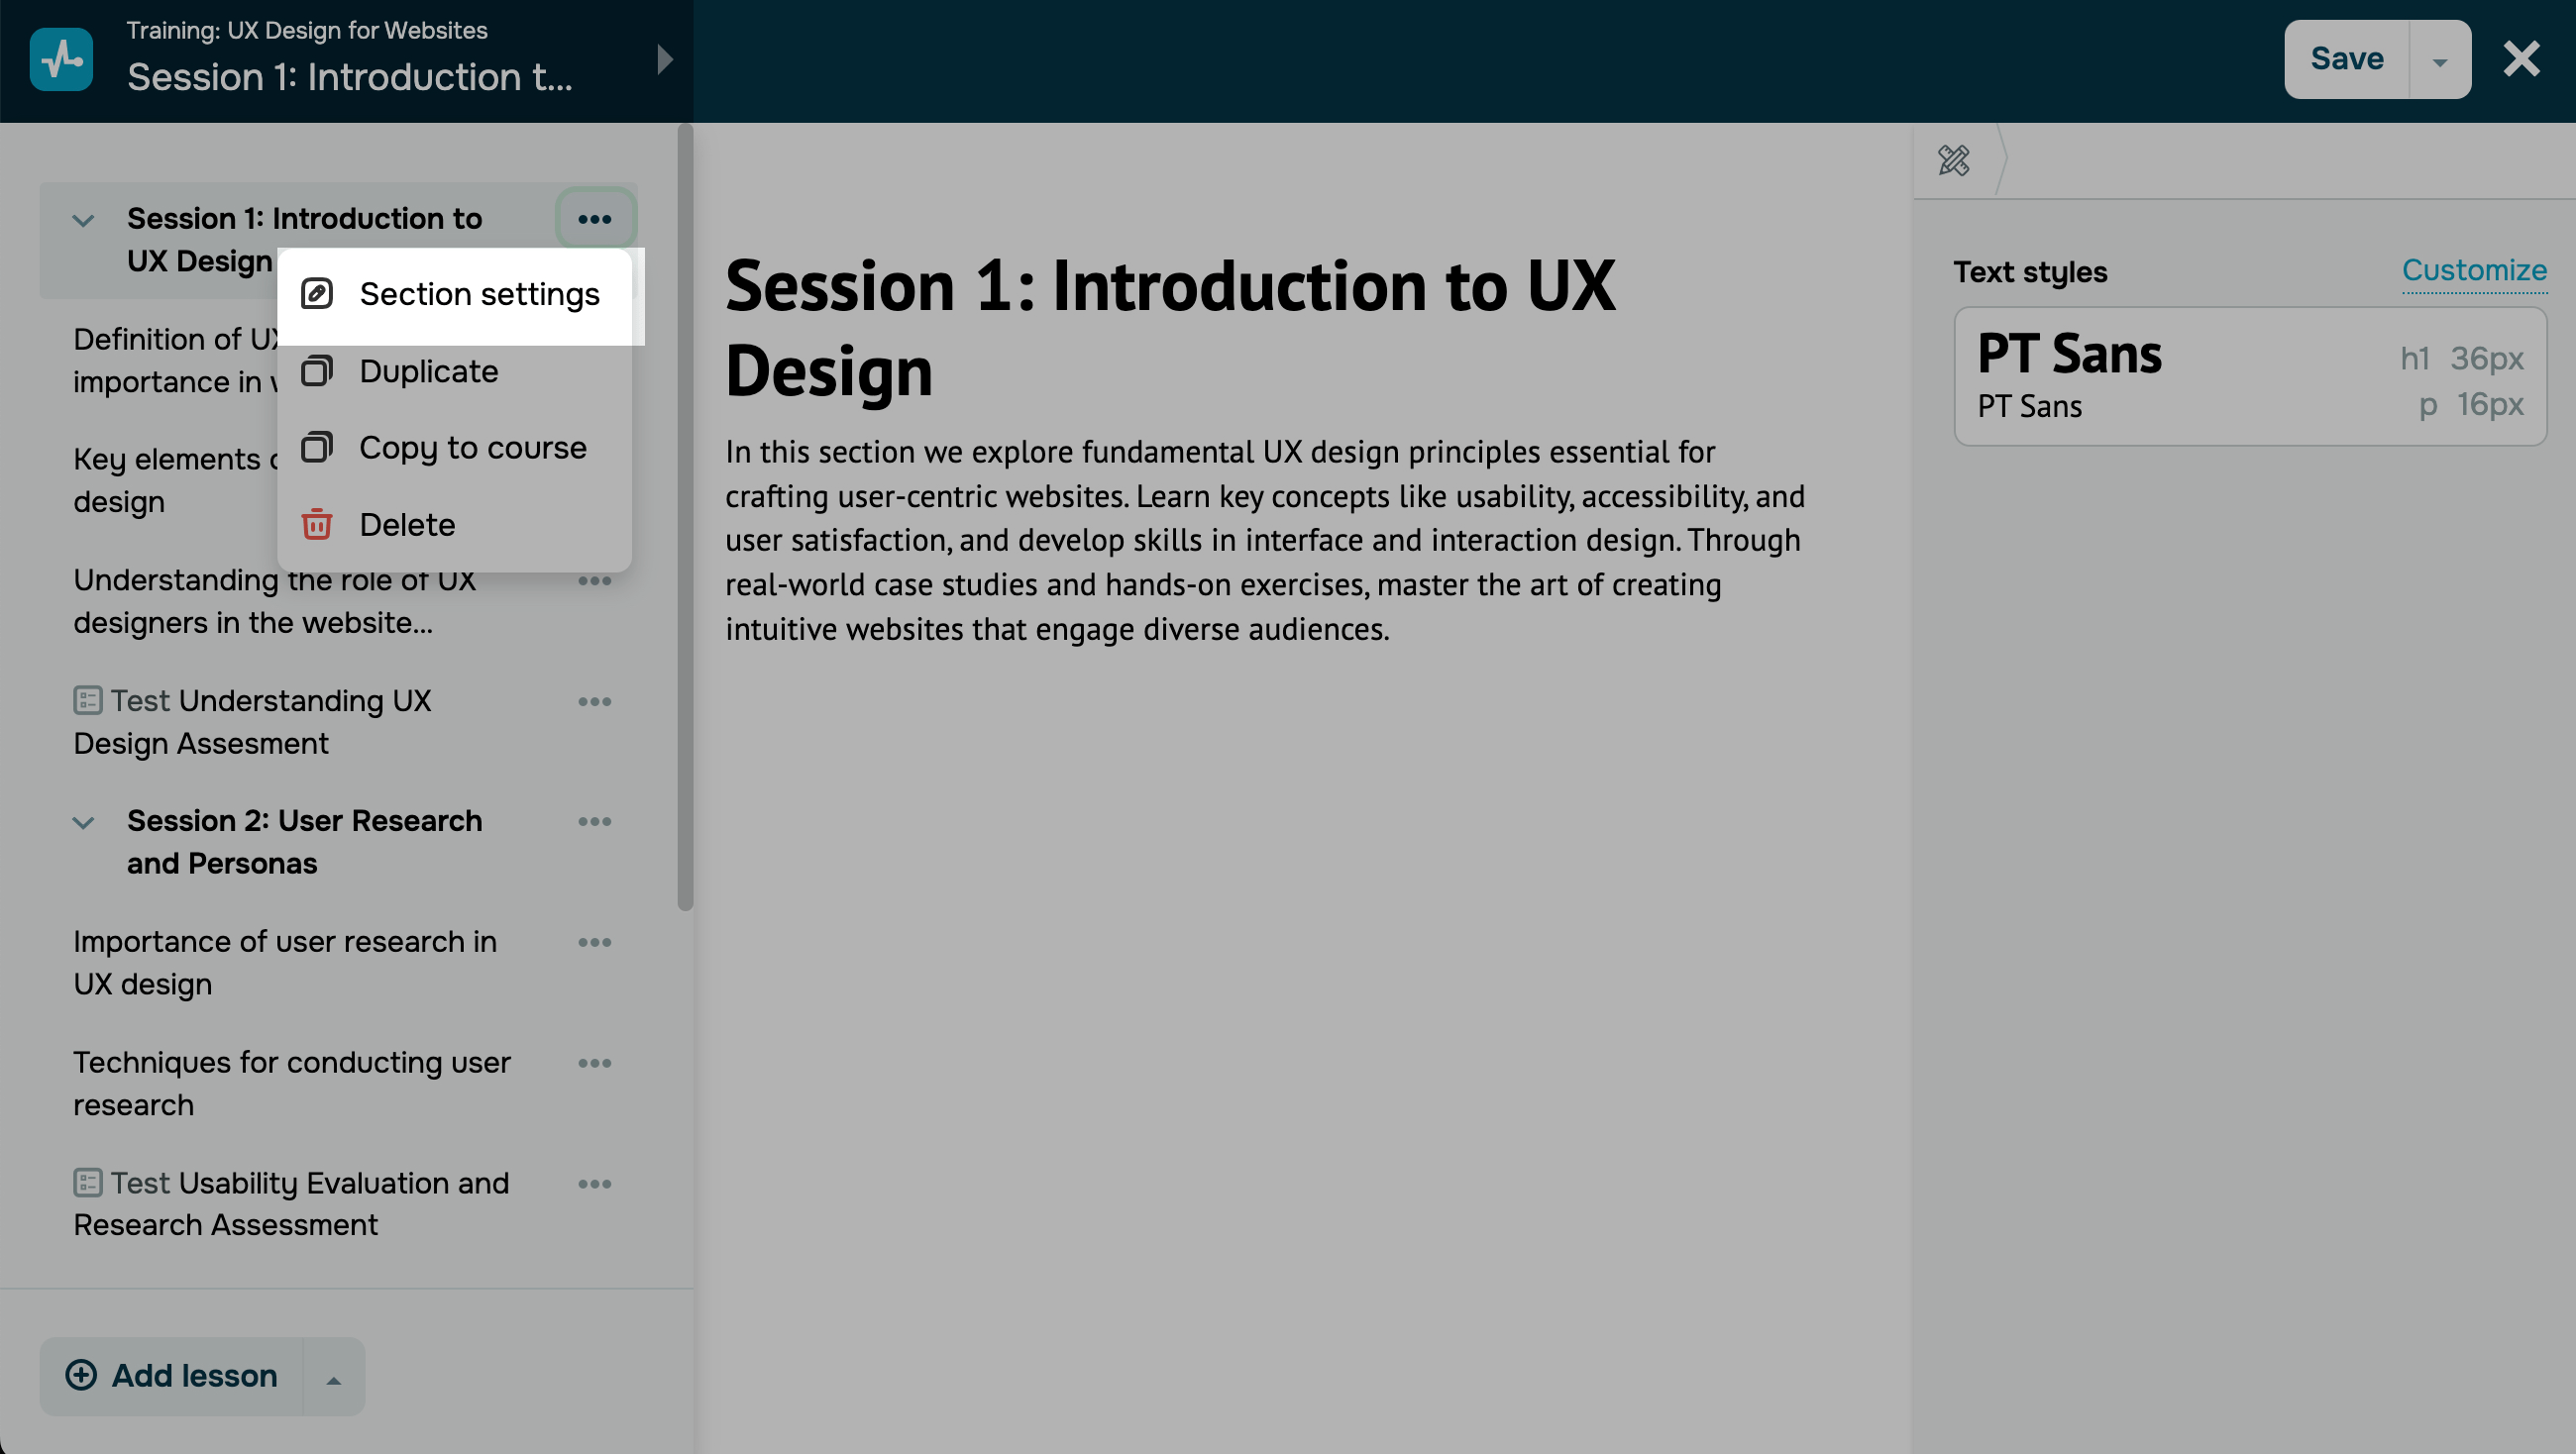
Task: Expand the Add lesson dropdown arrow
Action: click(x=334, y=1380)
